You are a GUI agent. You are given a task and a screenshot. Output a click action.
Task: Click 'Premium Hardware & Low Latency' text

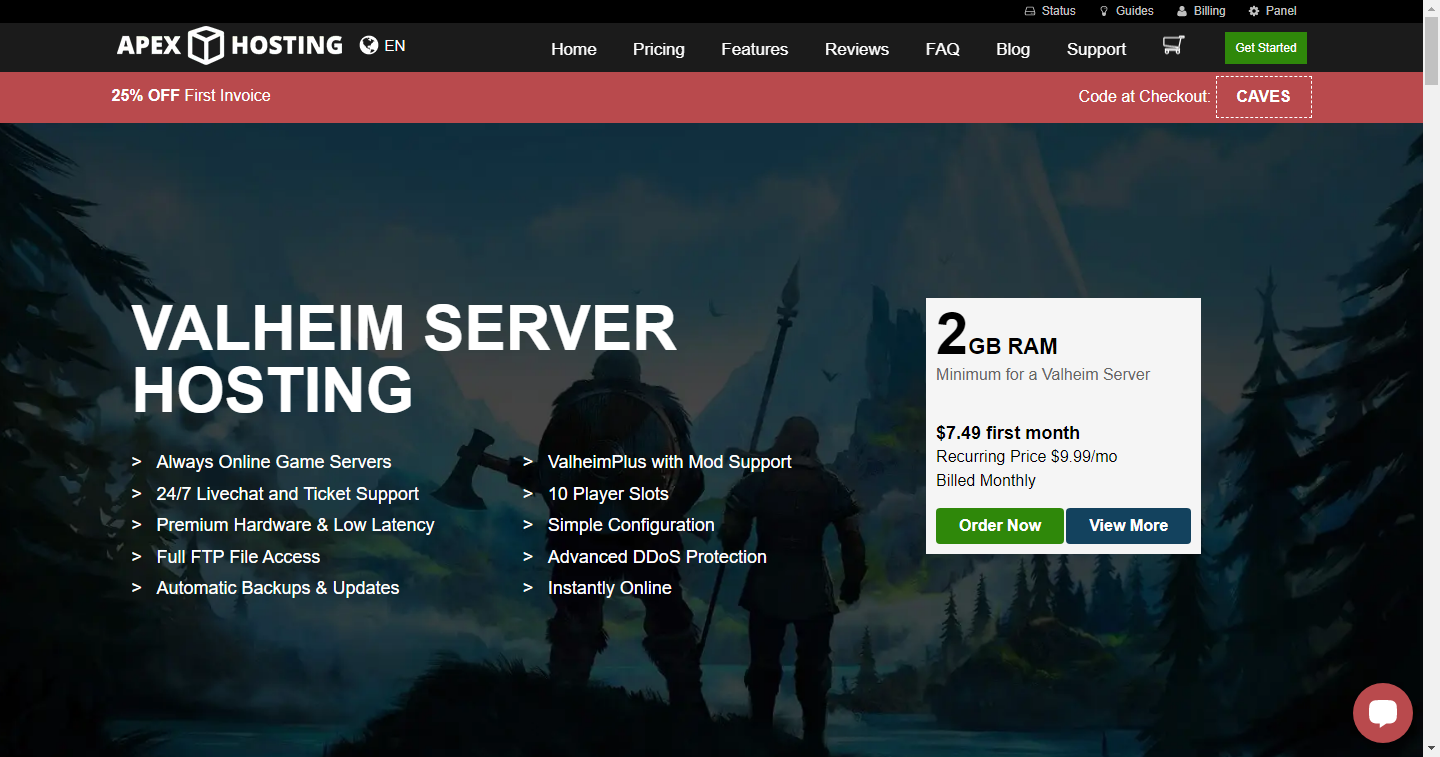coord(296,525)
